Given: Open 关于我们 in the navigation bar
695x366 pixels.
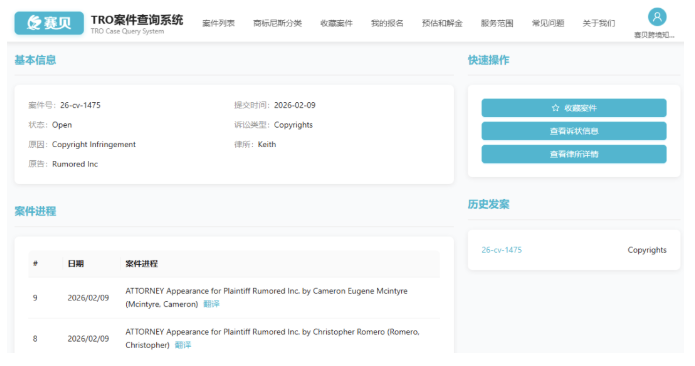Looking at the screenshot, I should [x=598, y=23].
